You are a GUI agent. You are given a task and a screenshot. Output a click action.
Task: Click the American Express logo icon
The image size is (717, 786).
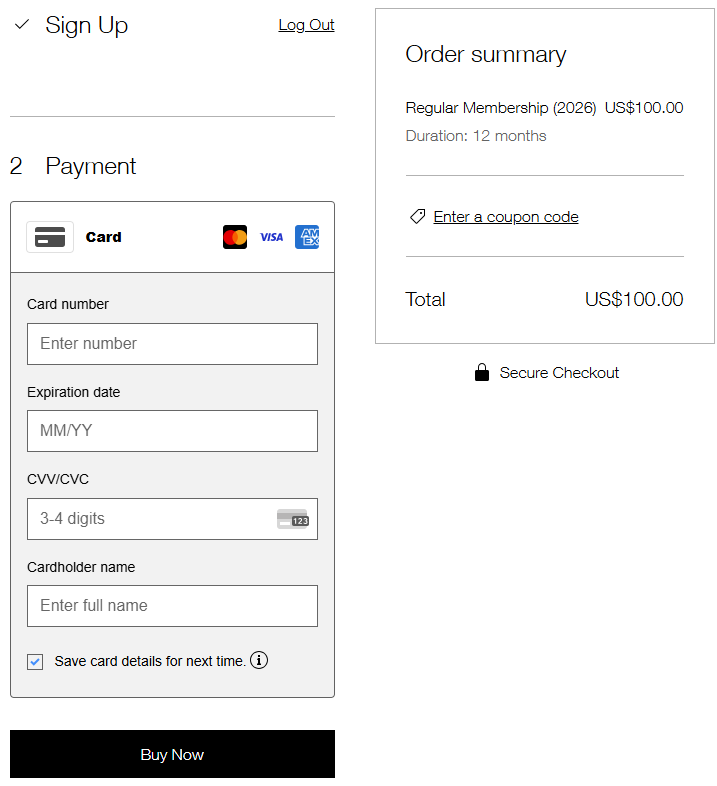307,237
